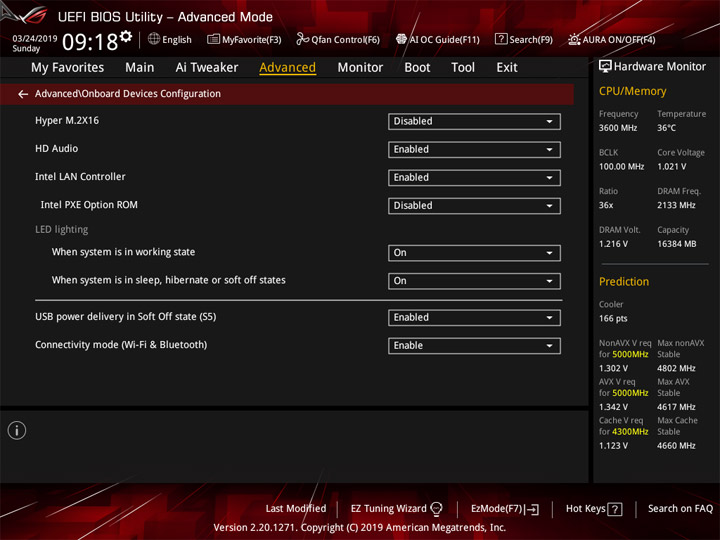Open the HD Audio dropdown

474,149
